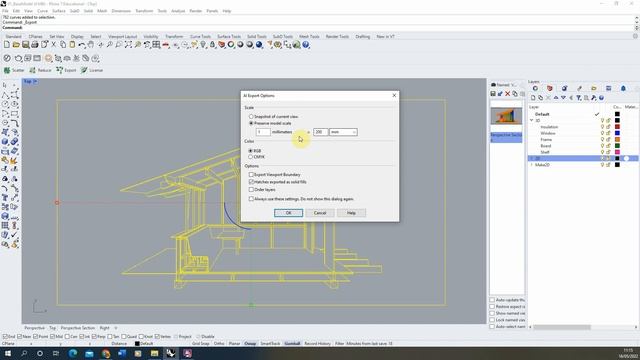Click the hammer tools icon in Layers panel
Image resolution: width=640 pixels, height=360 pixels.
click(593, 98)
